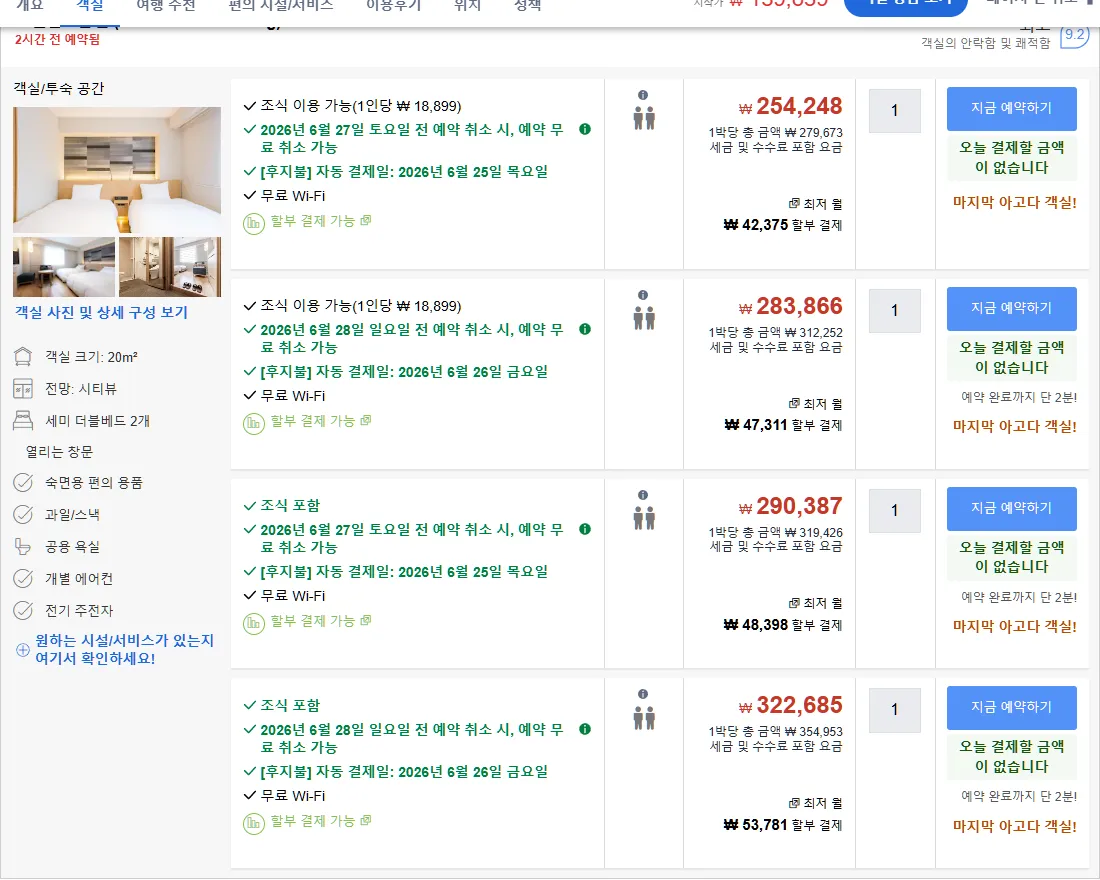Open the 객실 사진 및 상세 구성 보기 link
The image size is (1100, 880).
click(102, 312)
